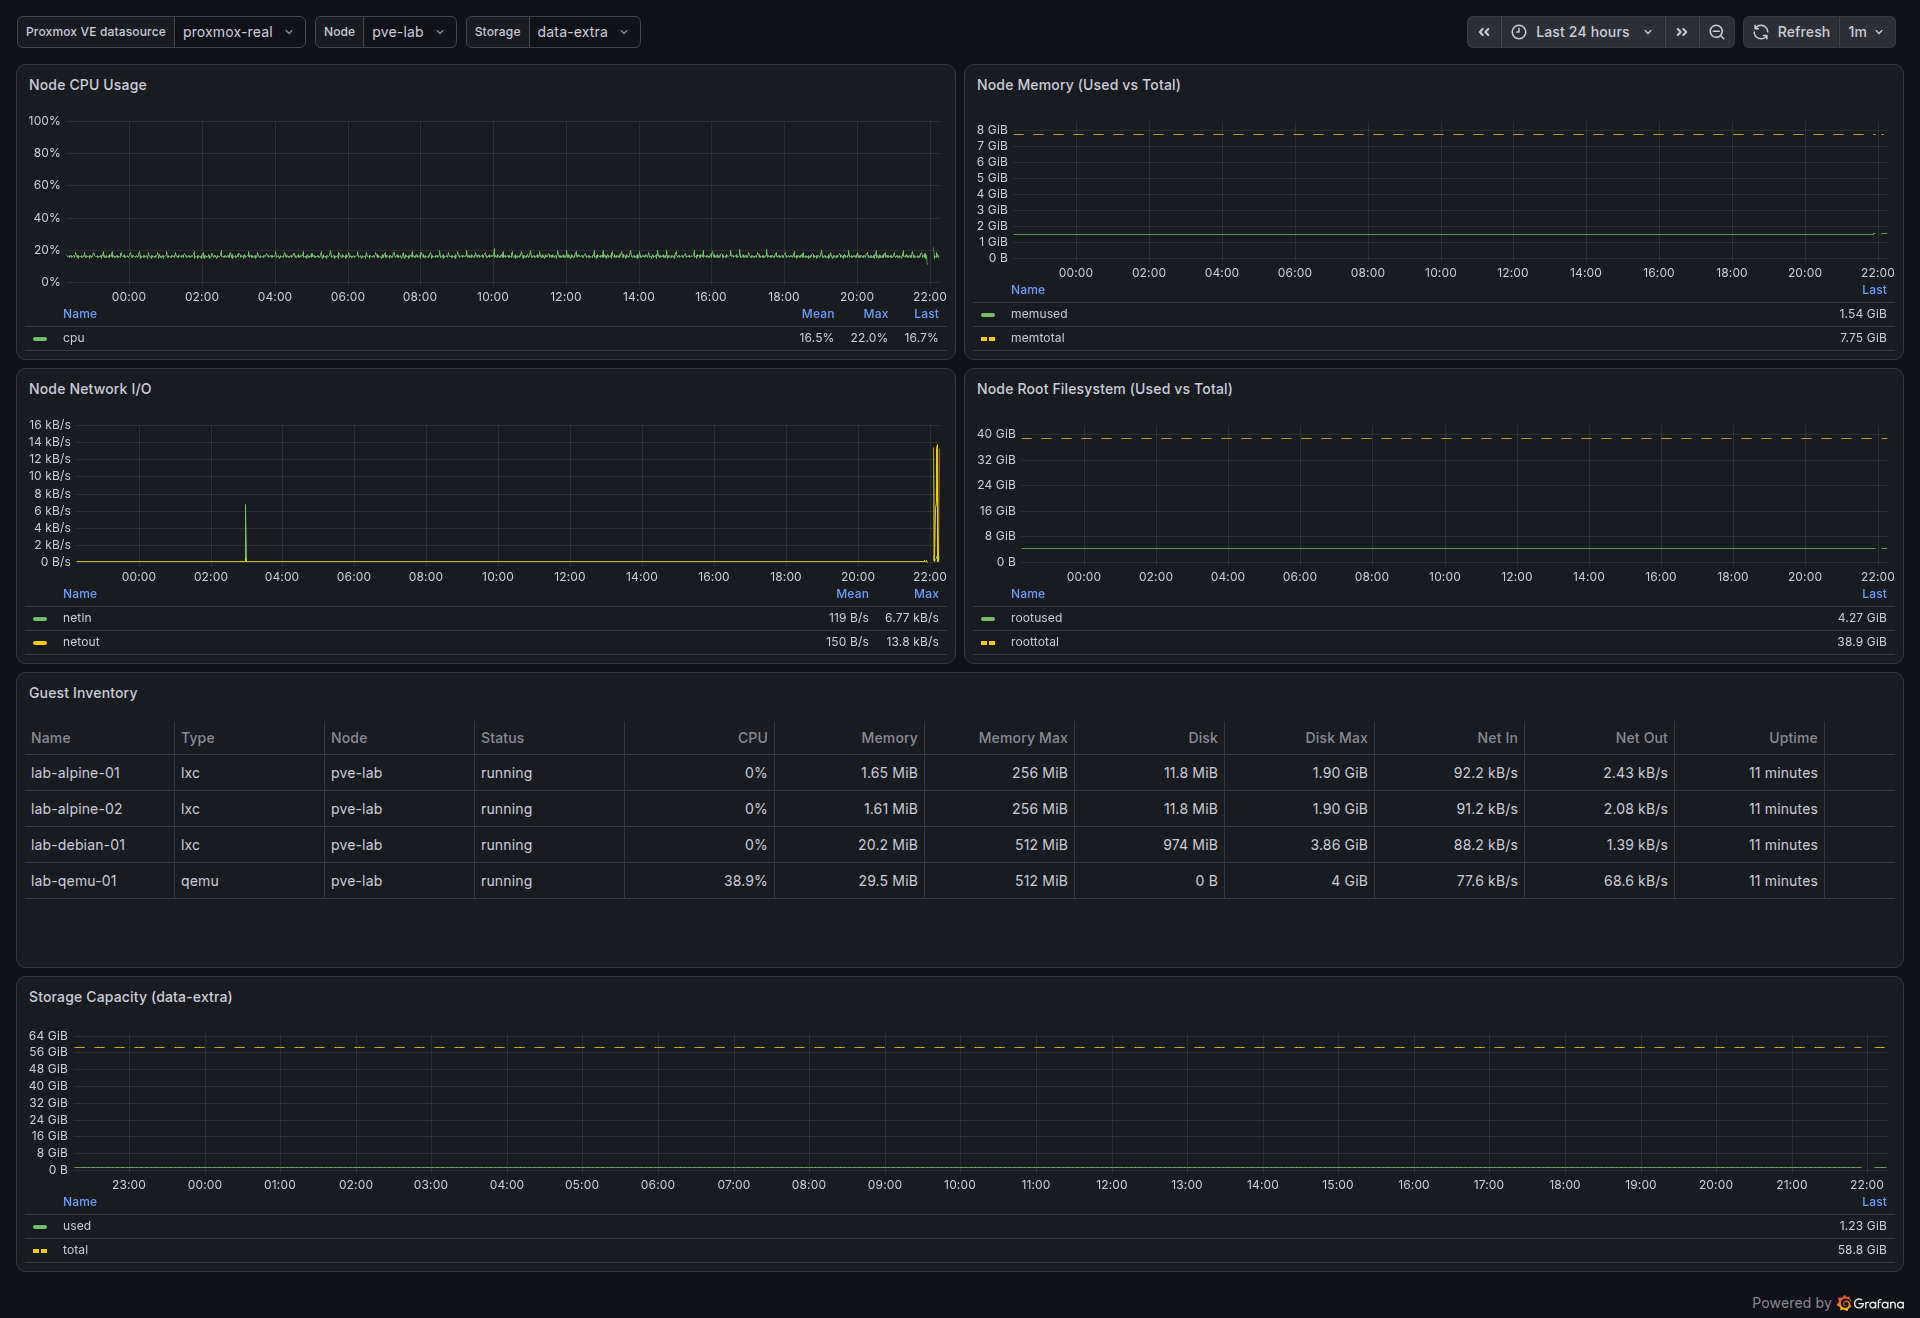1920x1318 pixels.
Task: Click the Guest Inventory panel title
Action: tap(83, 693)
